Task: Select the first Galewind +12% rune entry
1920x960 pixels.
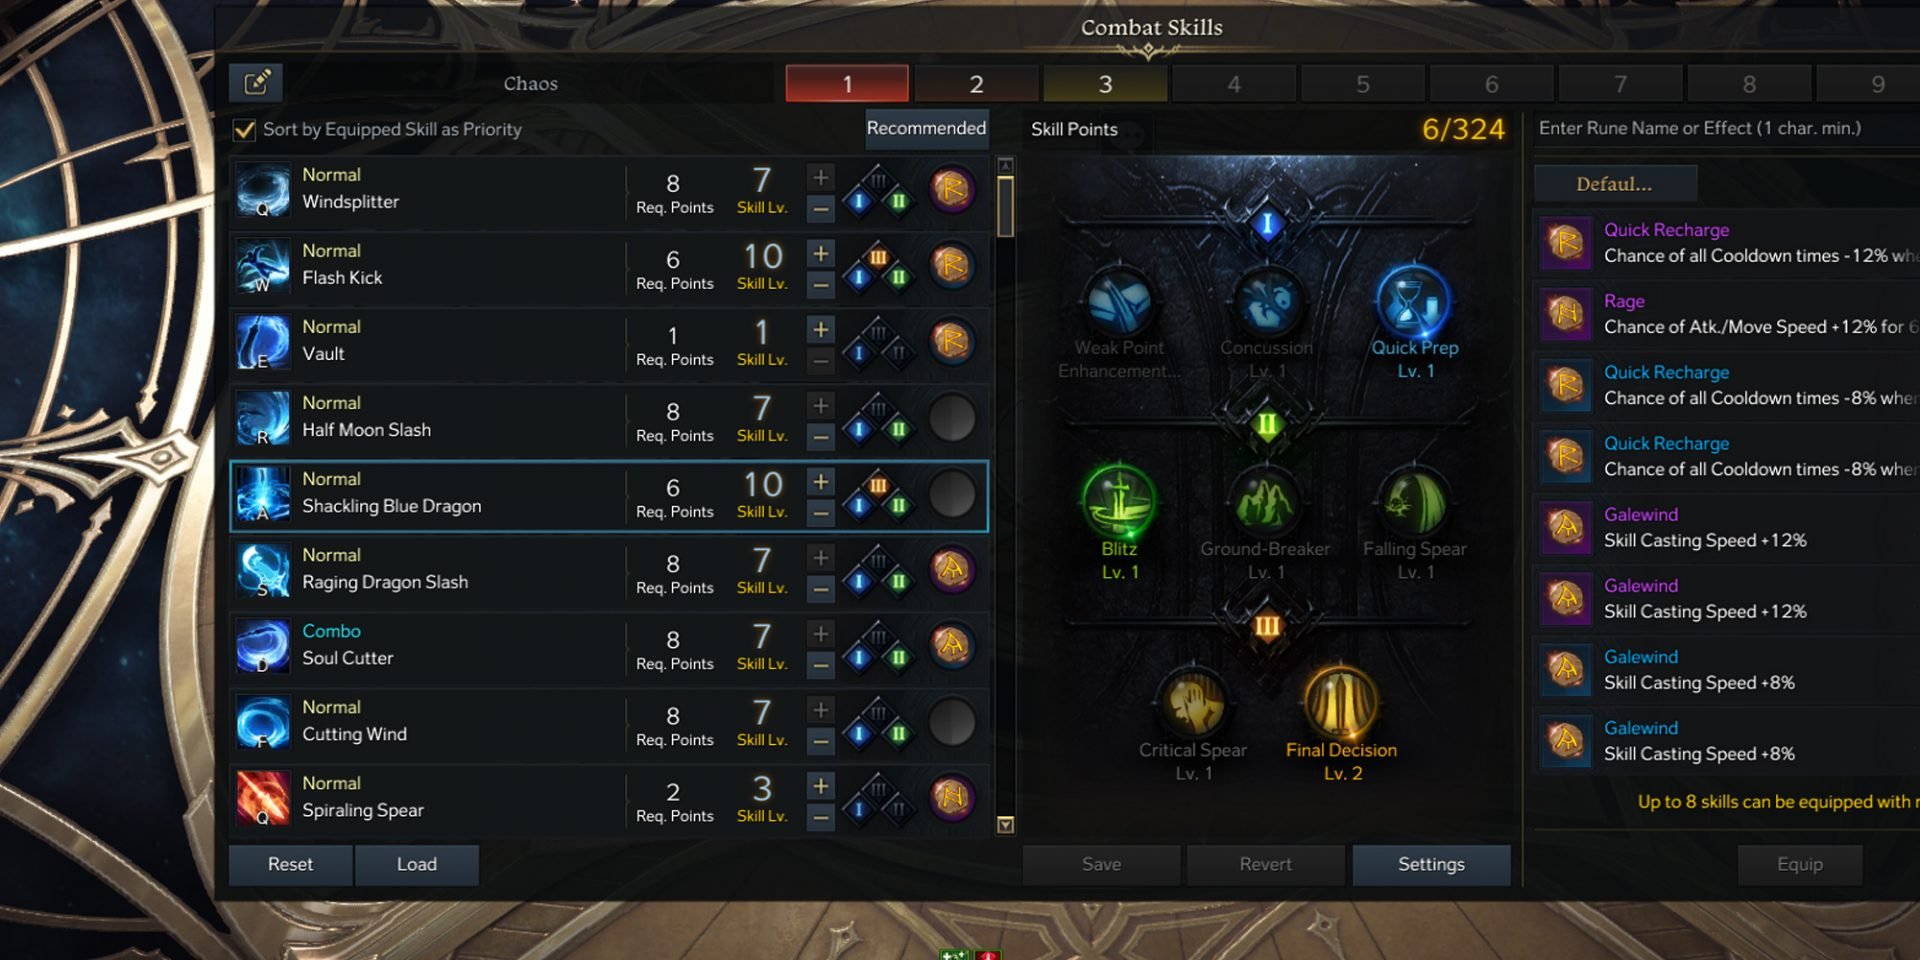Action: pyautogui.click(x=1727, y=527)
